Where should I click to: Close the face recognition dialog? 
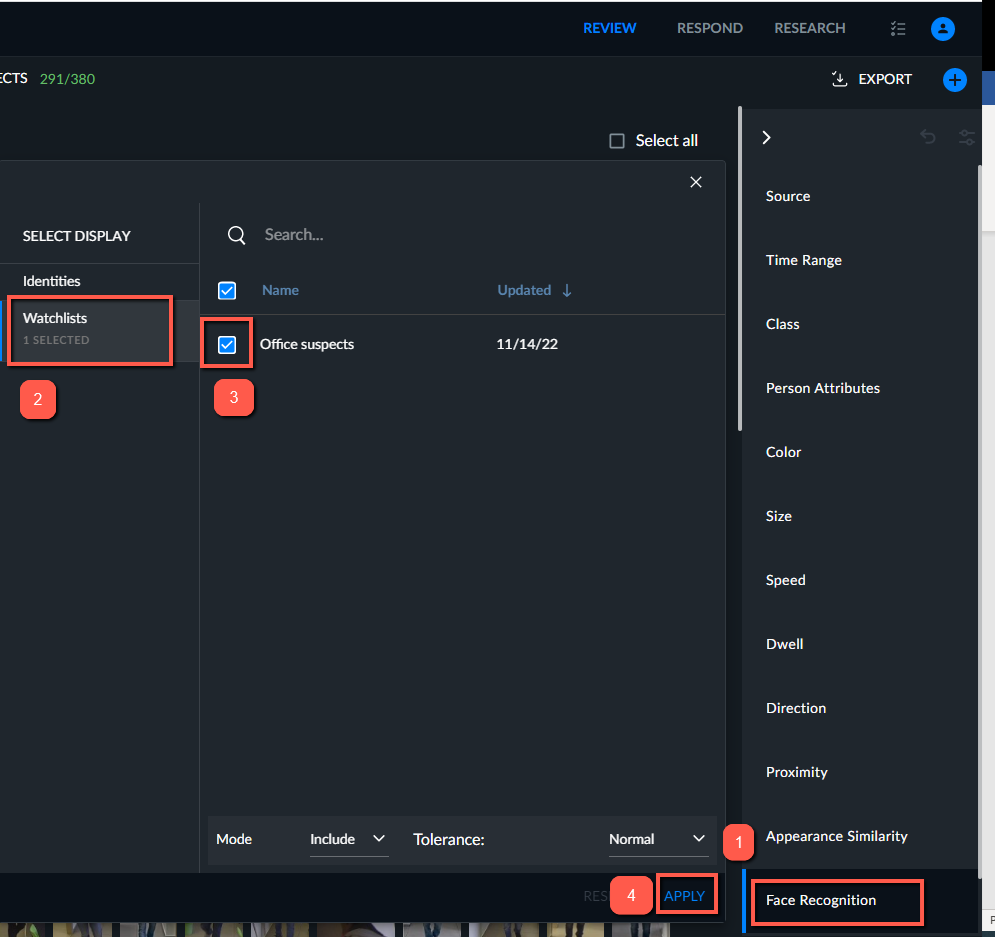point(695,182)
